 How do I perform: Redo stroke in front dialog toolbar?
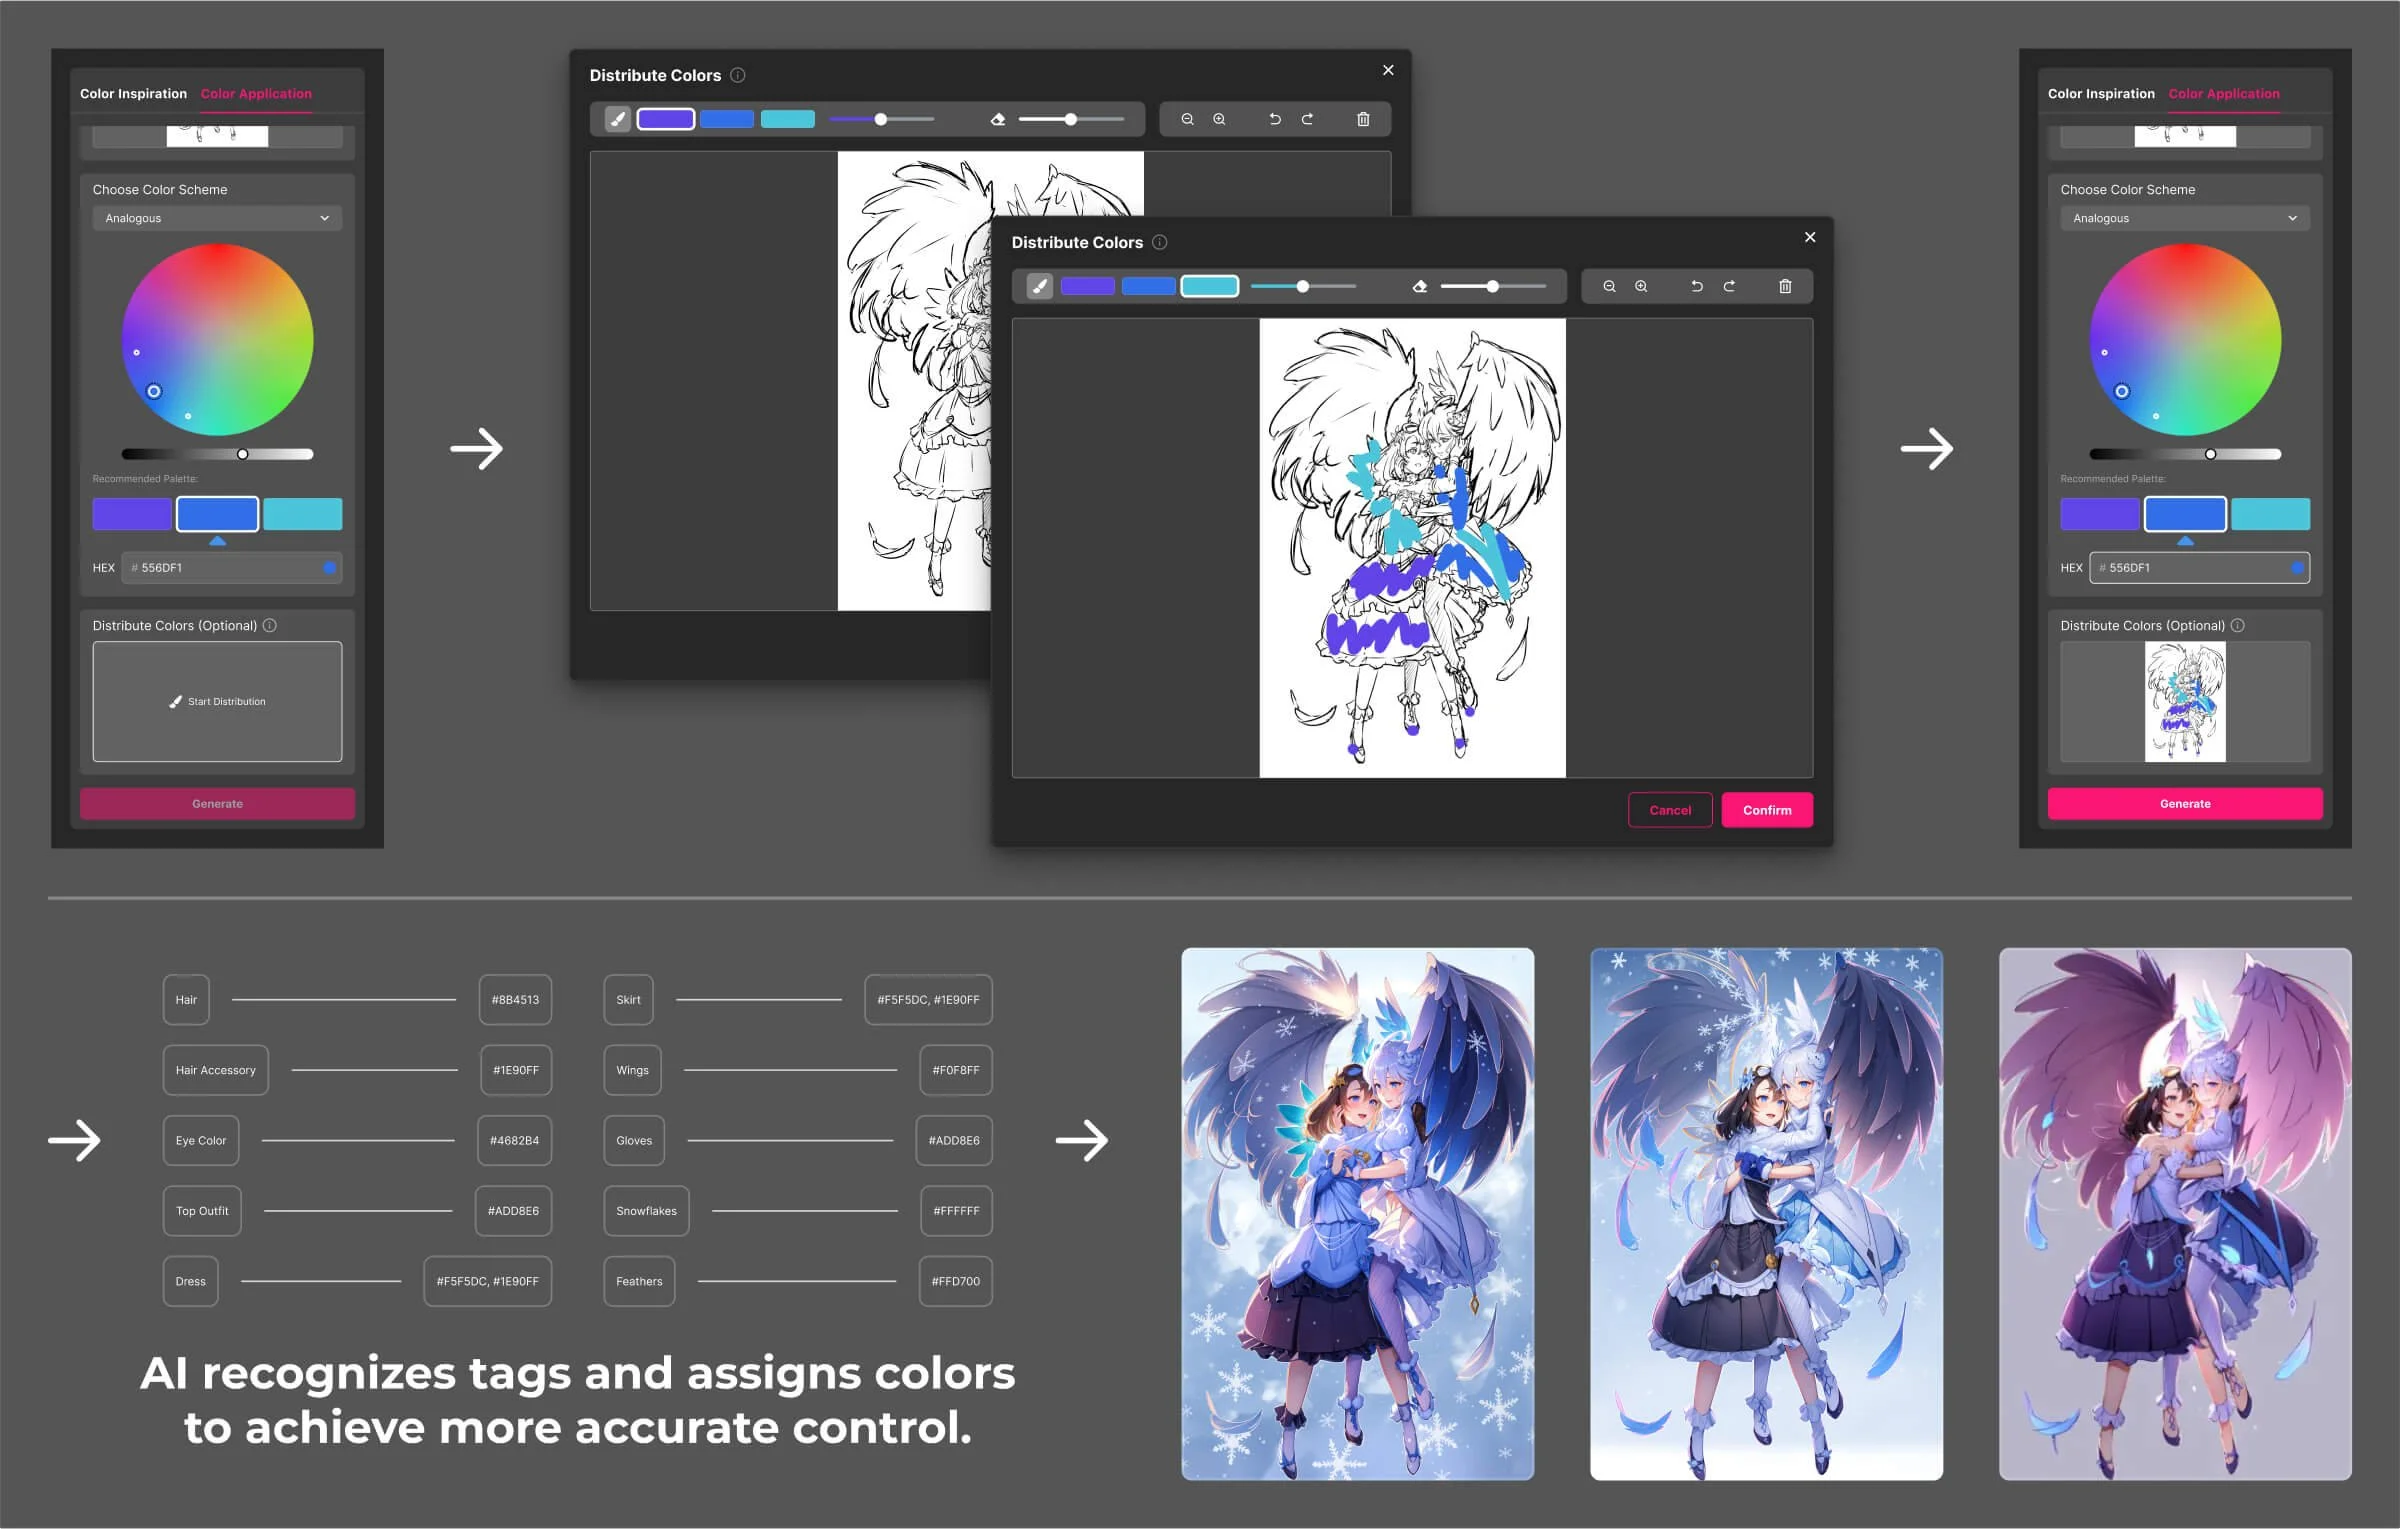pyautogui.click(x=1729, y=287)
